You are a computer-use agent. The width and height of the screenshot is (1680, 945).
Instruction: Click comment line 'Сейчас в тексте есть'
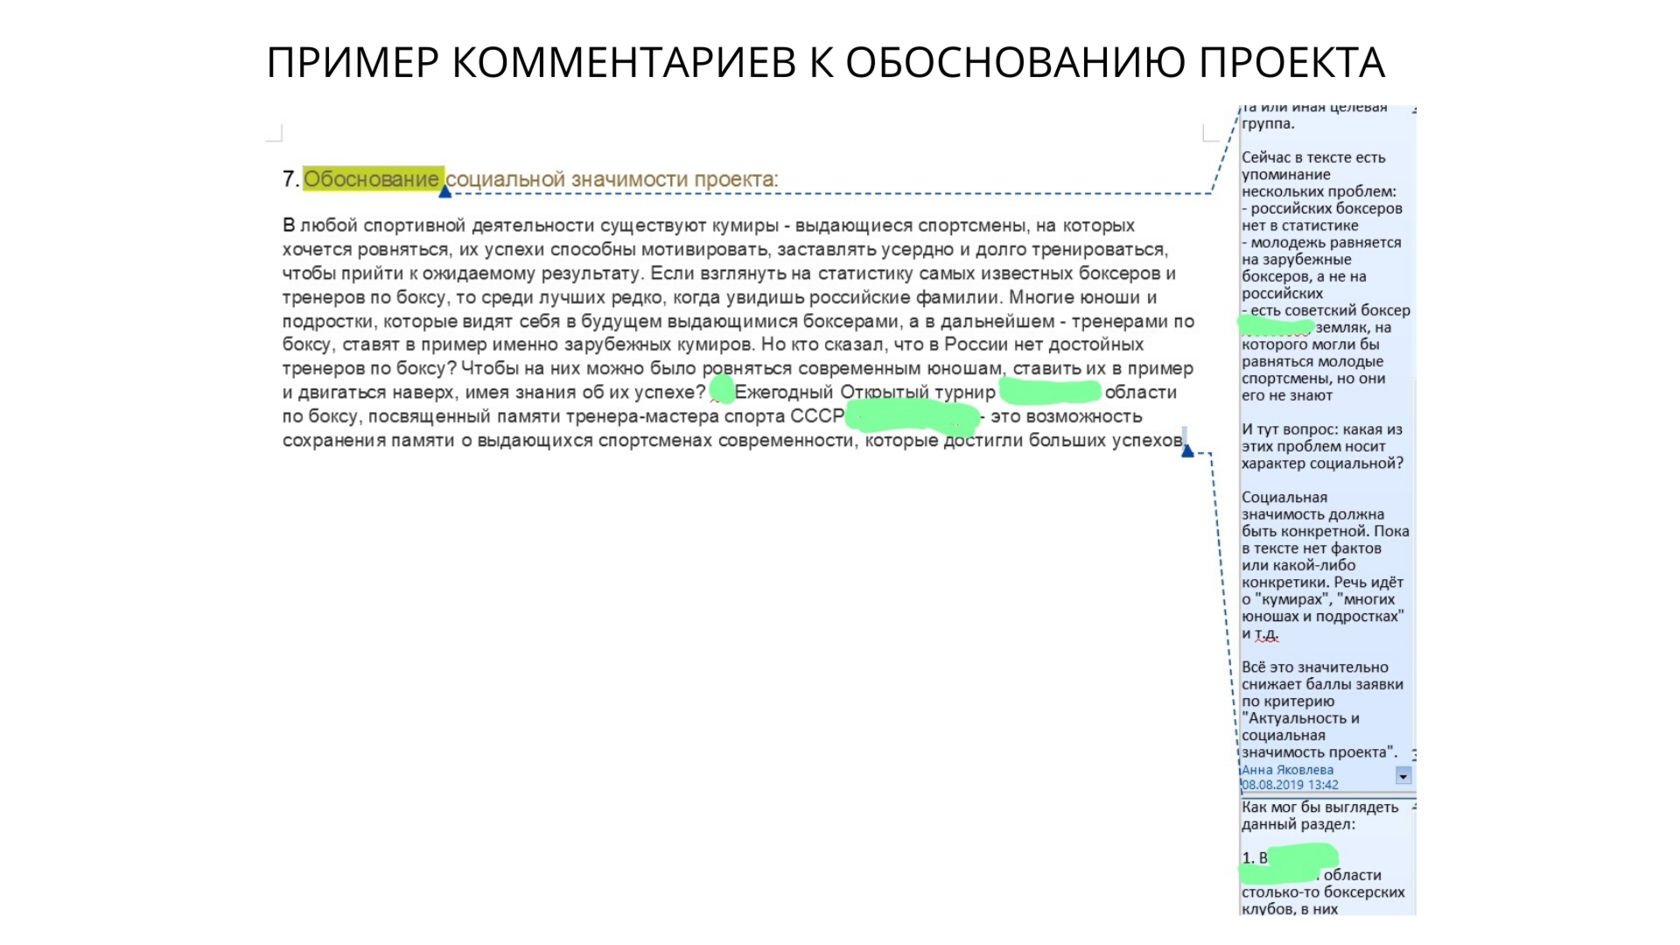click(1314, 157)
